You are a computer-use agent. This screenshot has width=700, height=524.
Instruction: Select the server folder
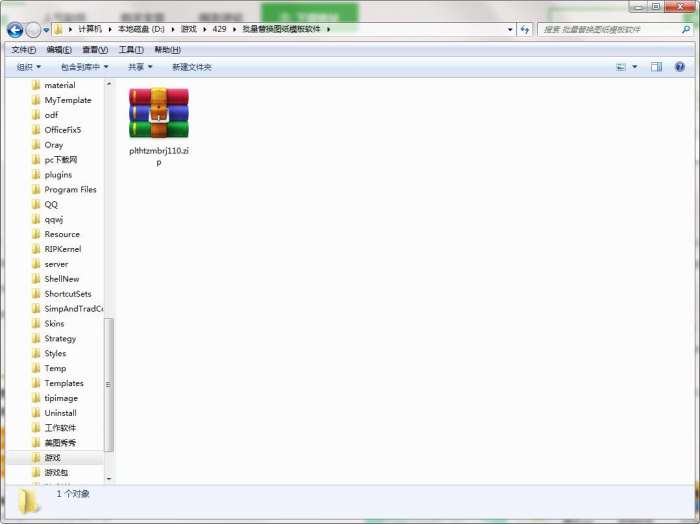click(56, 264)
